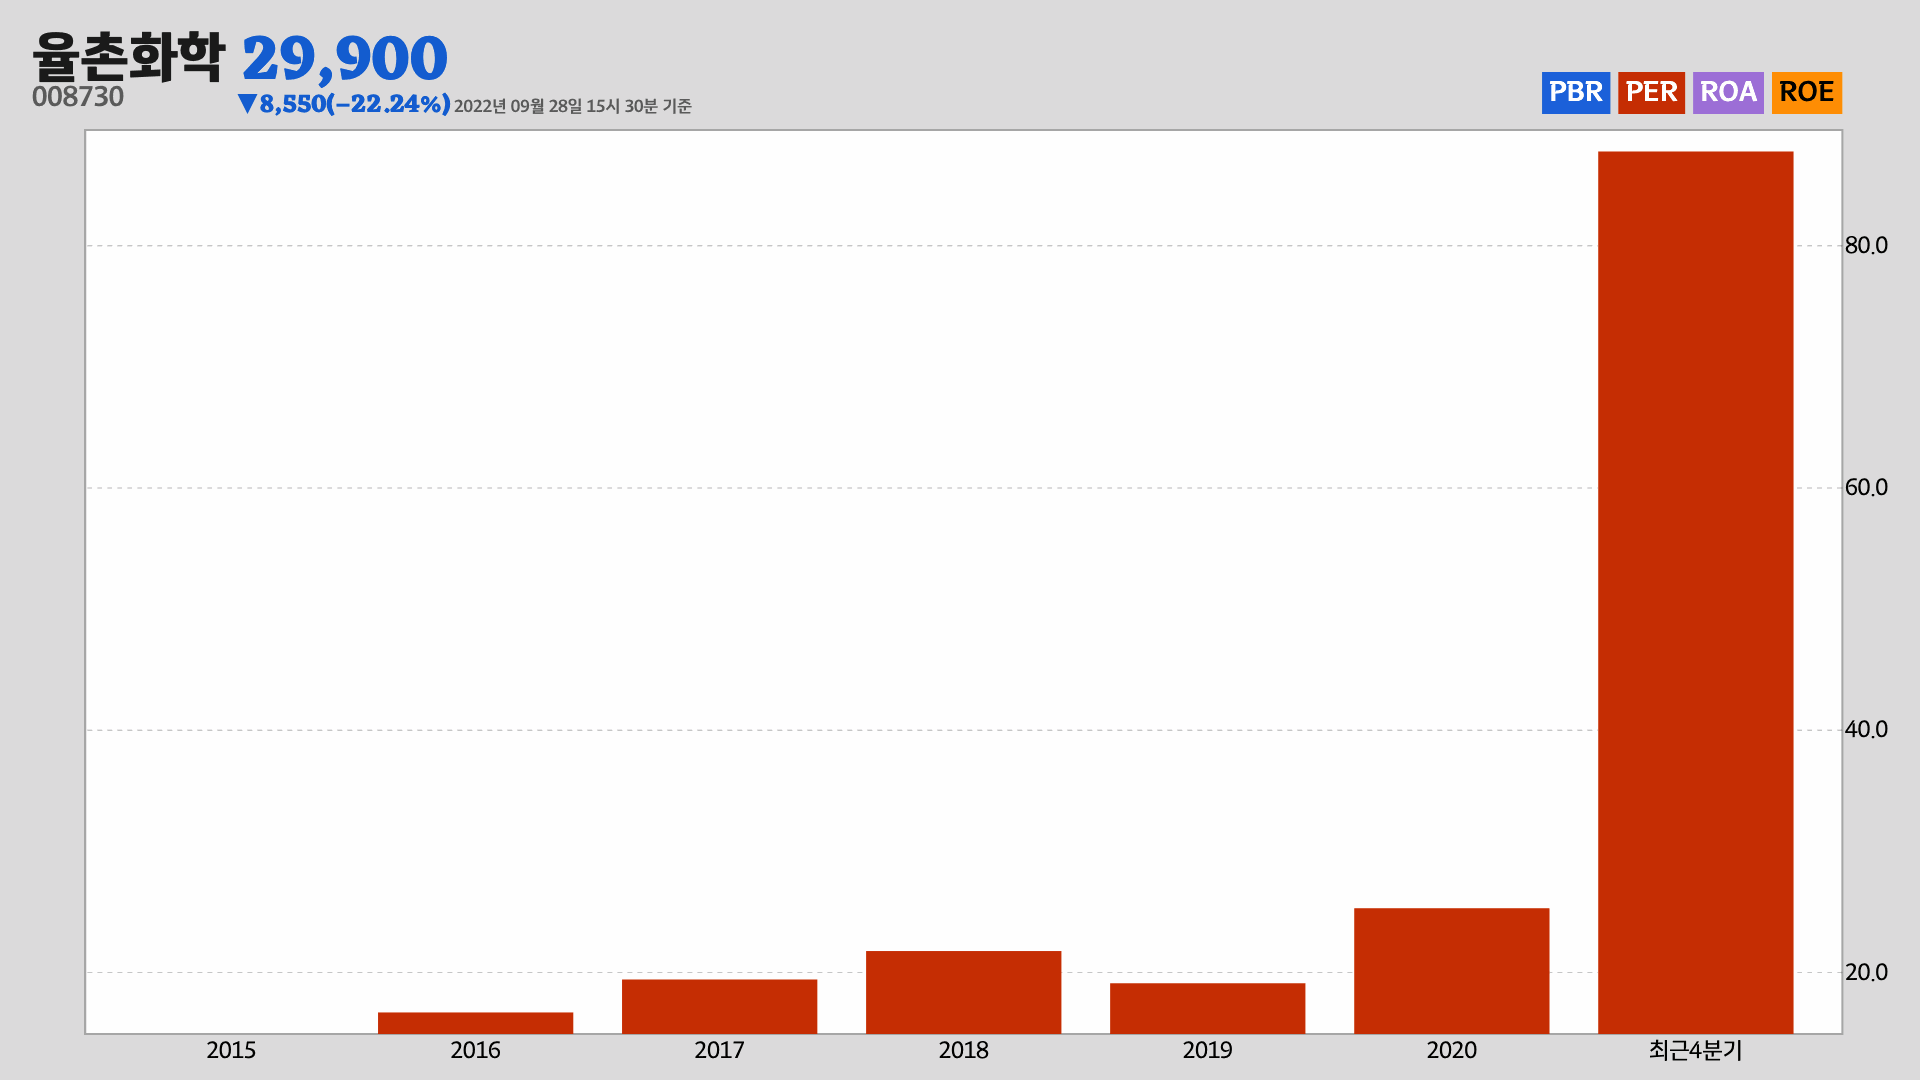This screenshot has width=1920, height=1080.
Task: Click the stock code 008730
Action: [x=78, y=97]
